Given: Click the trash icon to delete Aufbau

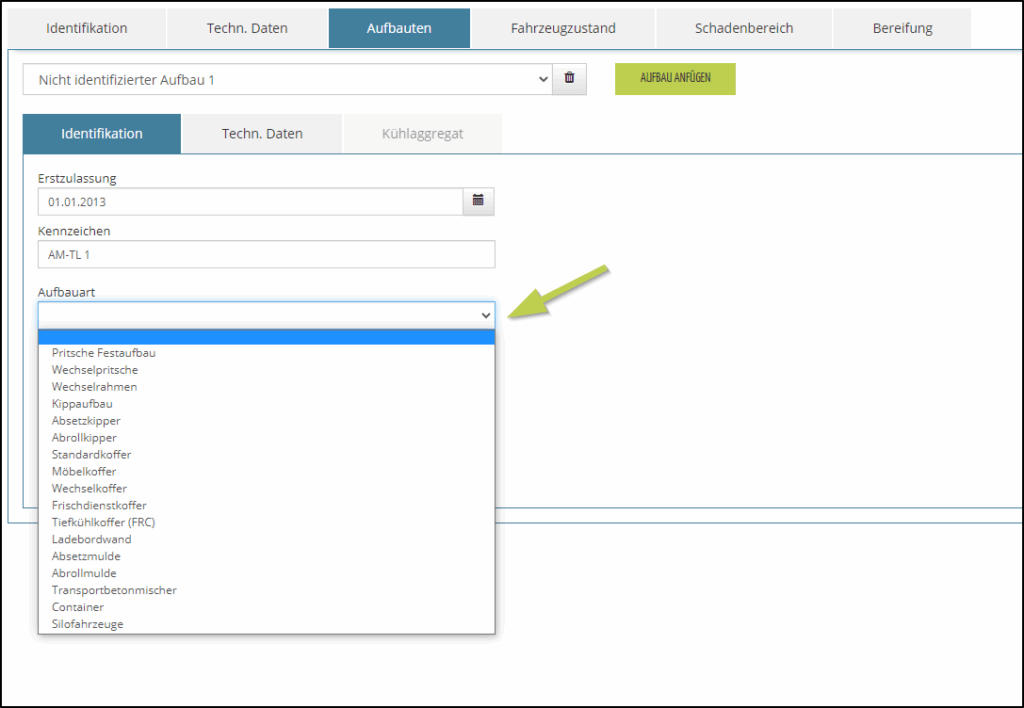Looking at the screenshot, I should [x=569, y=78].
